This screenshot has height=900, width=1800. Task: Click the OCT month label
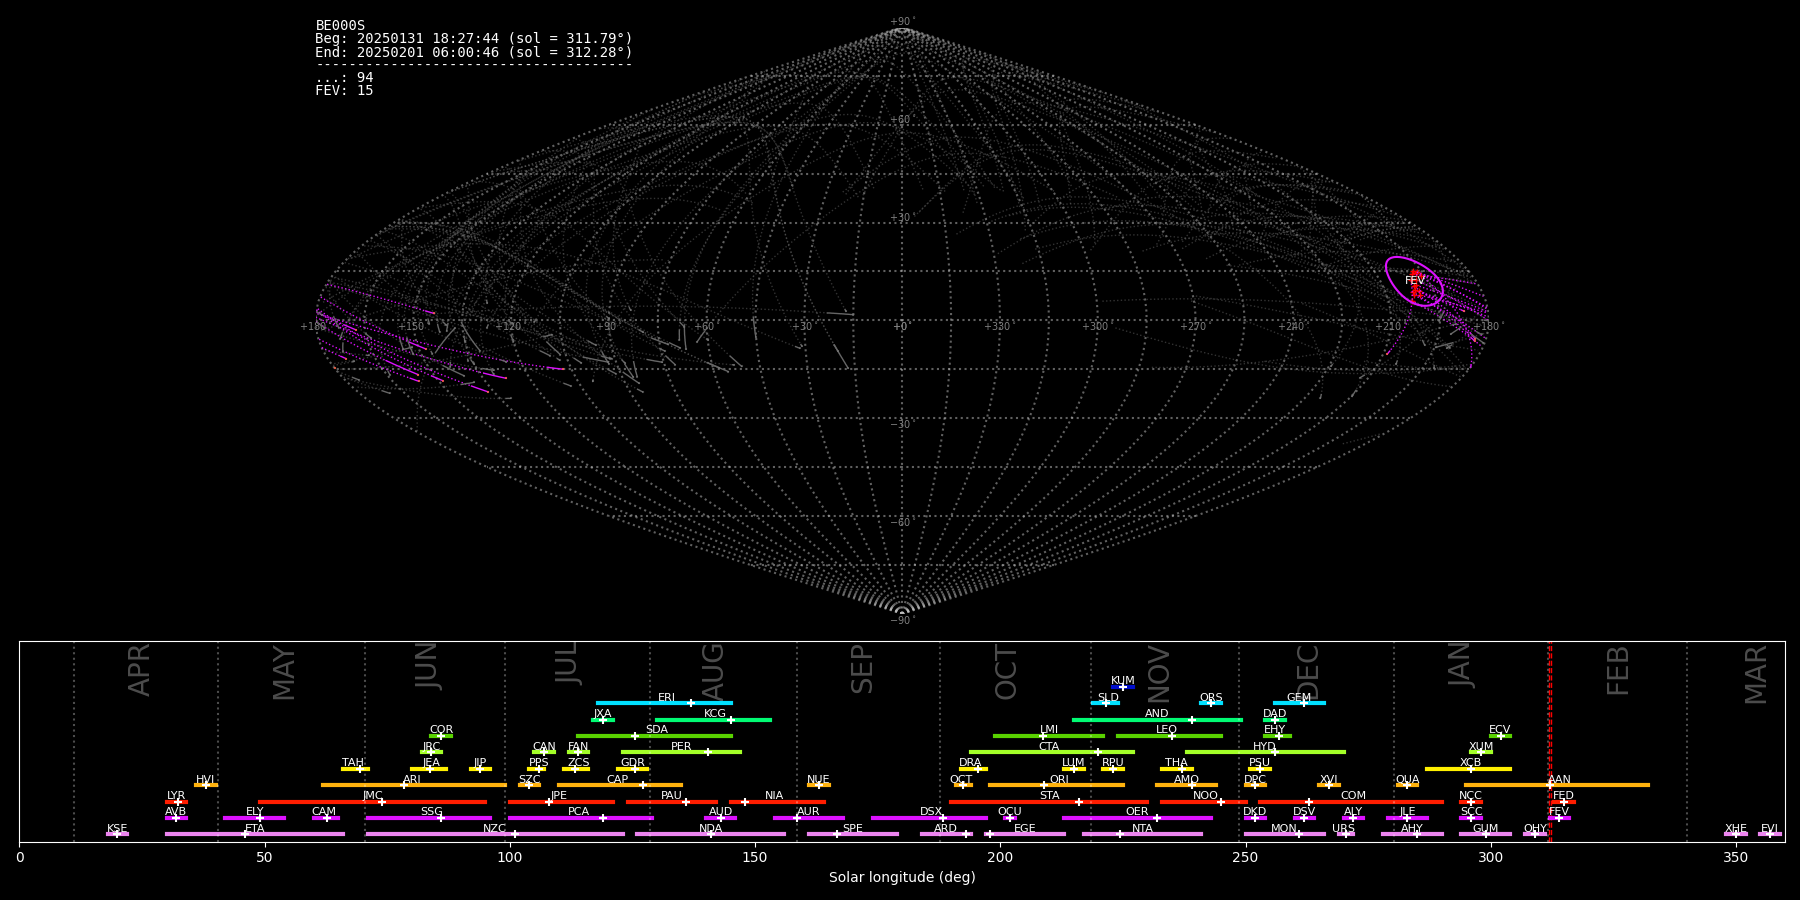[x=1006, y=672]
